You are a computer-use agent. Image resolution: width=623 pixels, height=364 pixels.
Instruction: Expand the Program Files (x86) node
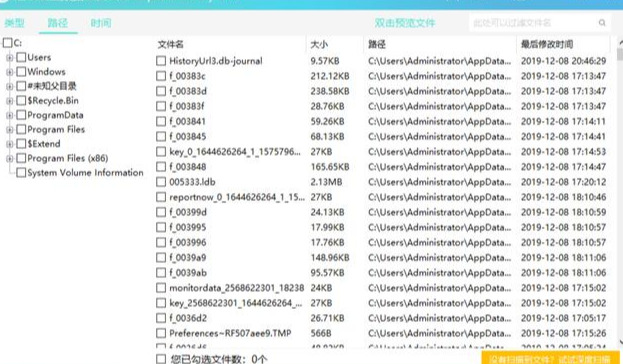(x=10, y=159)
